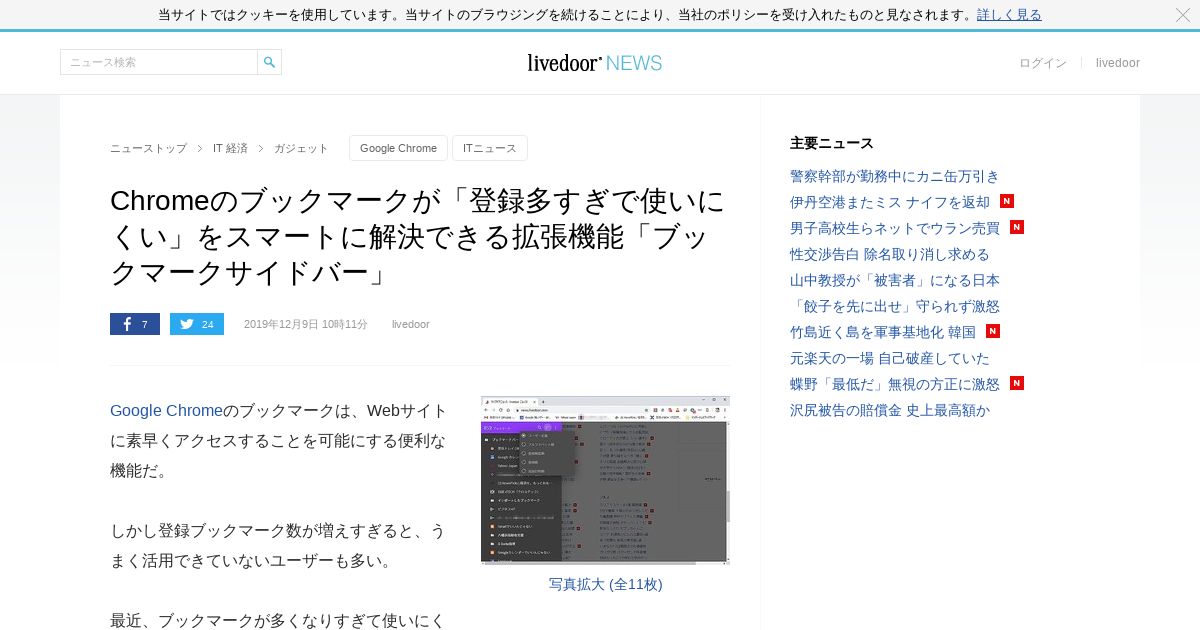The height and width of the screenshot is (630, 1200).
Task: Read 蝶野「最低だ」無視の方正に激怒 headline
Action: pos(895,384)
